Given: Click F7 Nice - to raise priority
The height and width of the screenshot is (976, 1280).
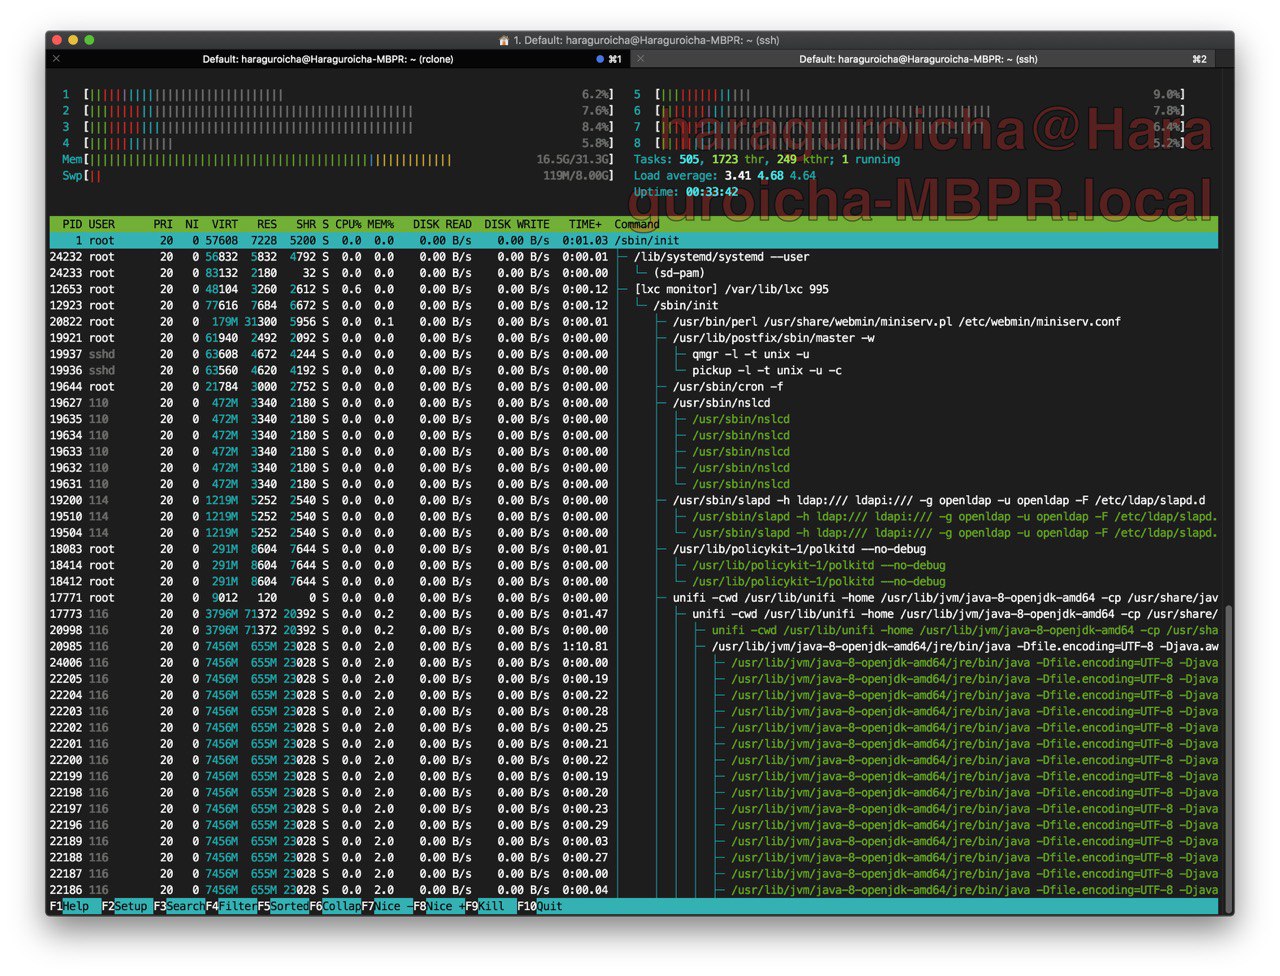Looking at the screenshot, I should click(x=387, y=906).
